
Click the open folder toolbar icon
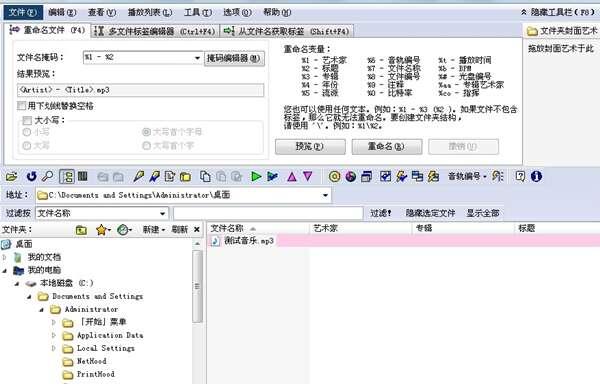pyautogui.click(x=11, y=176)
